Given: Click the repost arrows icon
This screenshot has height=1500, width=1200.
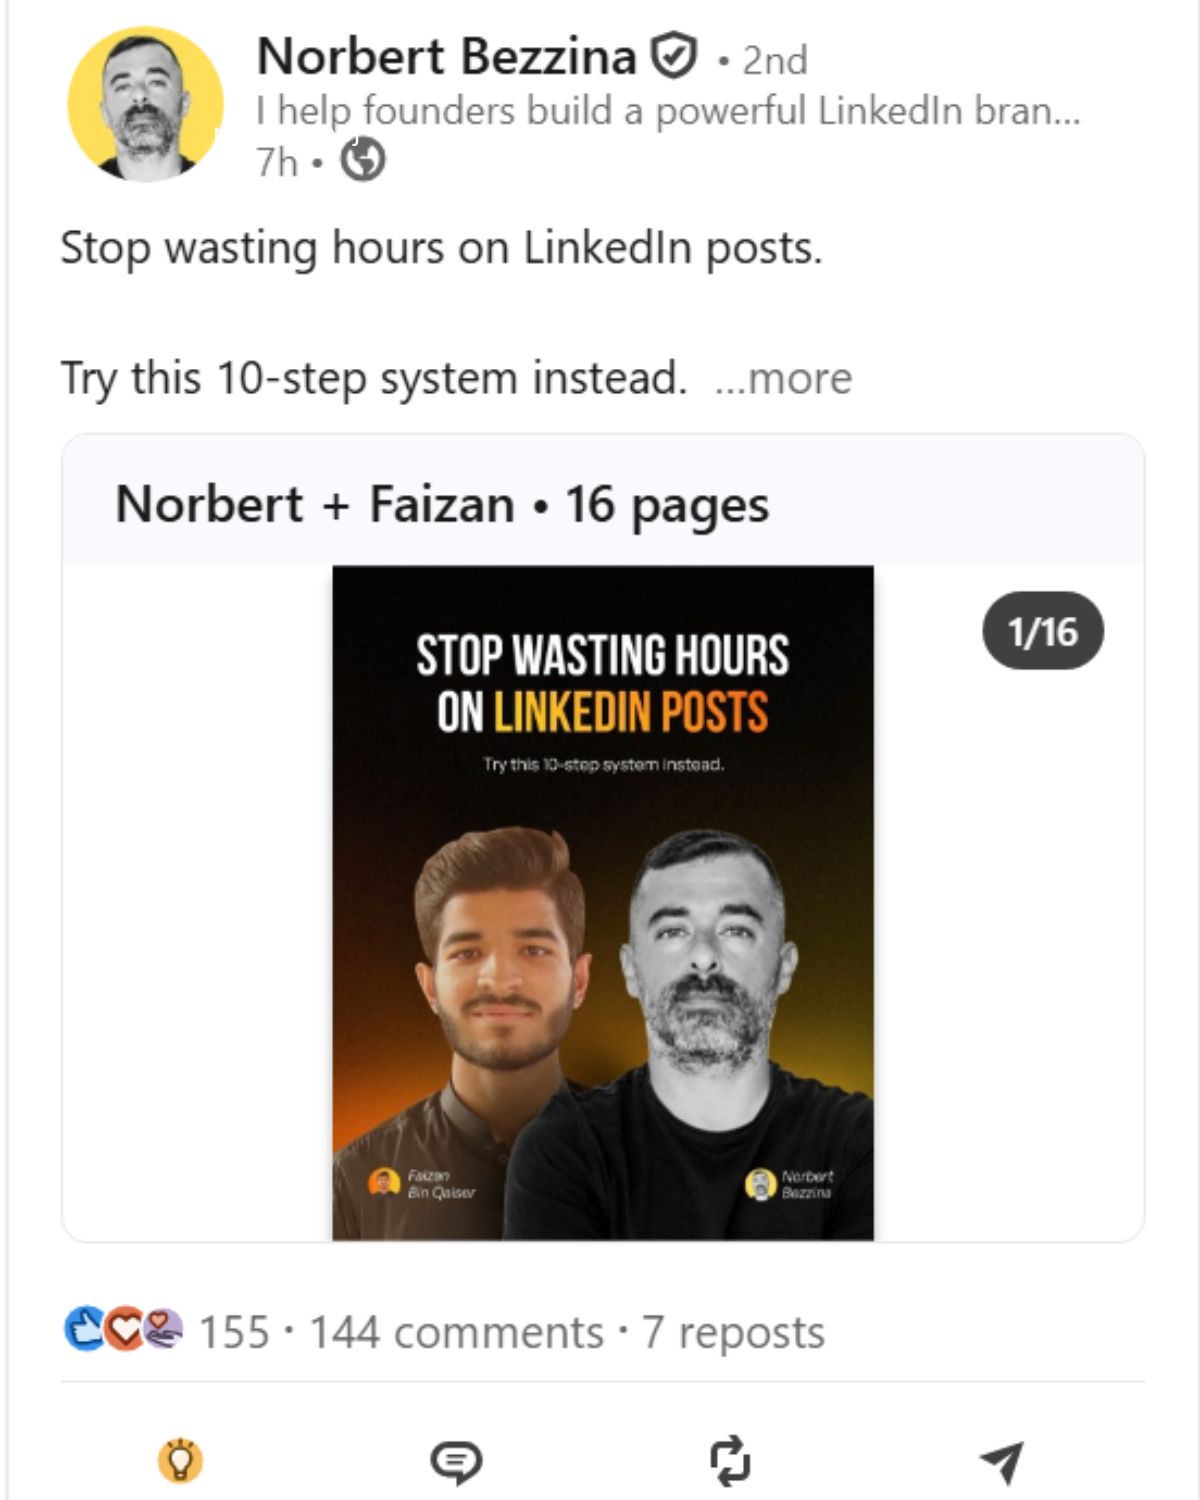Looking at the screenshot, I should 730,1461.
